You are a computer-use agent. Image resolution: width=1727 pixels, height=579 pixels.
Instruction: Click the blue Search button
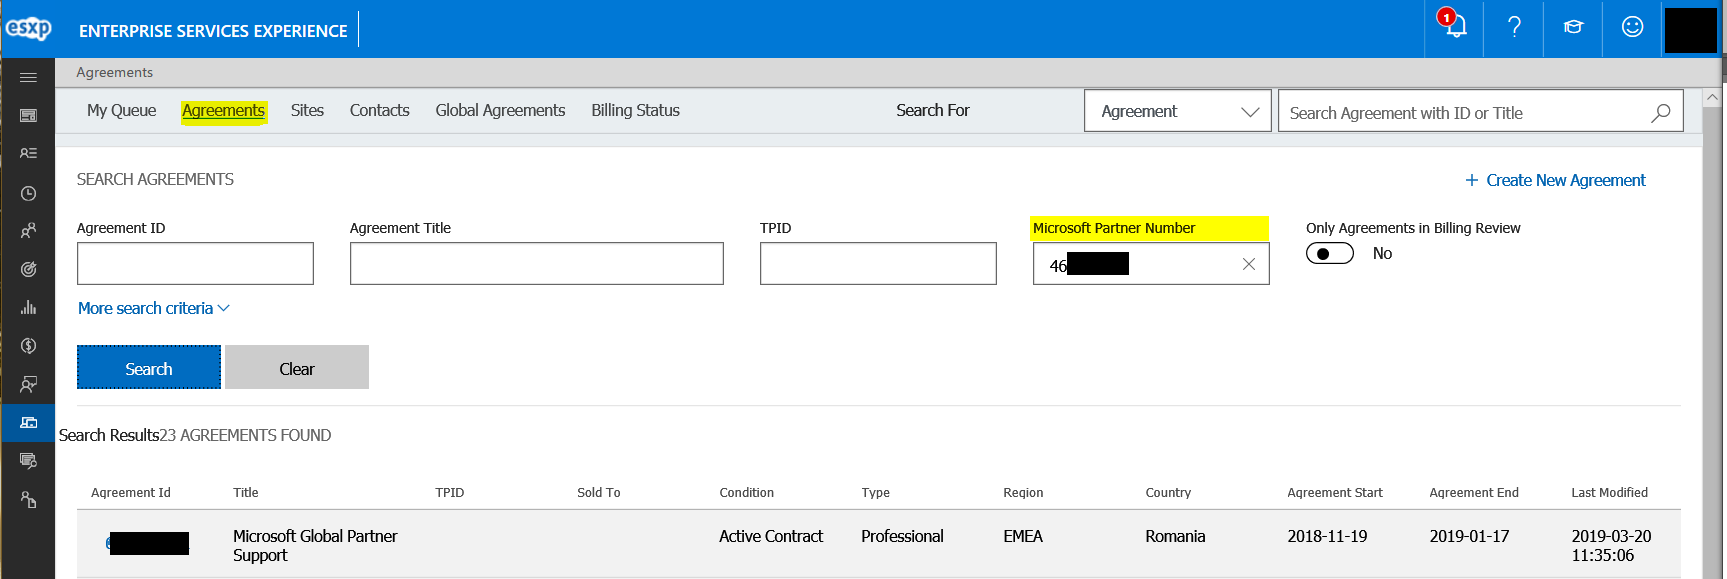point(149,368)
